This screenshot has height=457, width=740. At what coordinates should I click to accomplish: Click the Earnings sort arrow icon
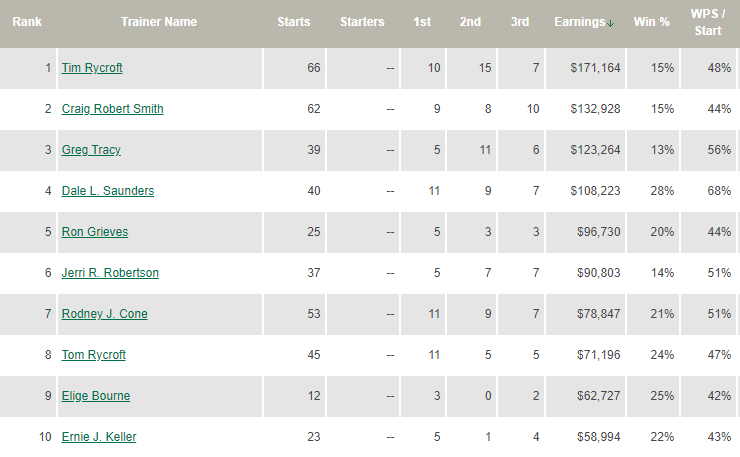point(610,23)
